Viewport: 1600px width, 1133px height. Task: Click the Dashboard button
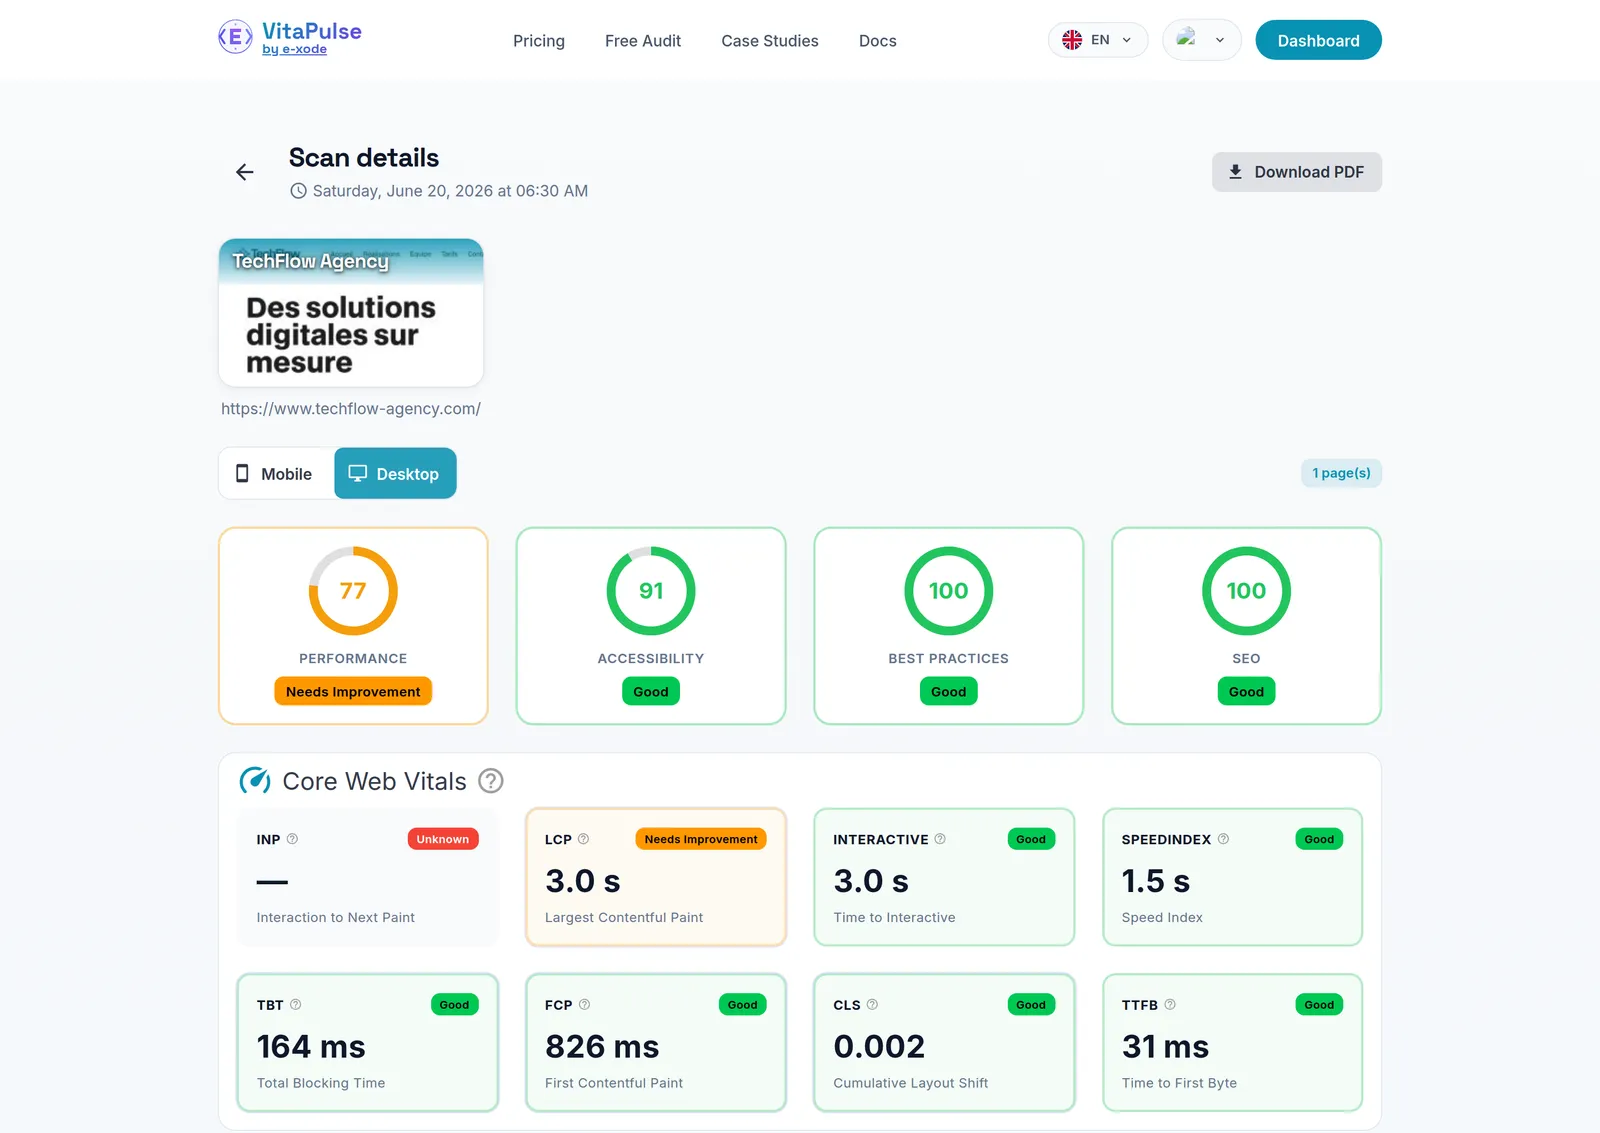click(1318, 40)
